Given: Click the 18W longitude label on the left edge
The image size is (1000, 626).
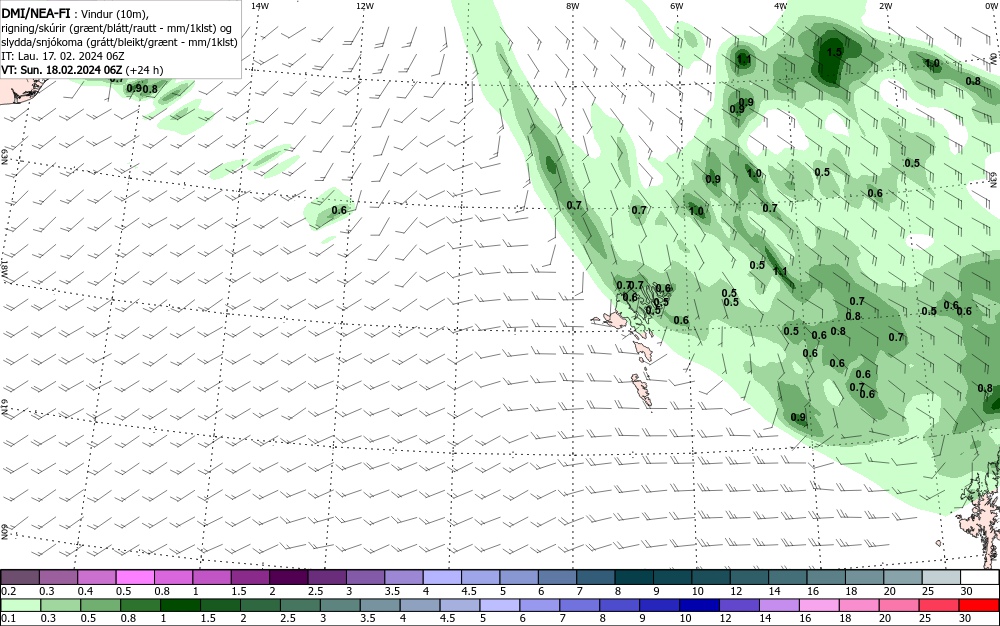Looking at the screenshot, I should 4,268.
